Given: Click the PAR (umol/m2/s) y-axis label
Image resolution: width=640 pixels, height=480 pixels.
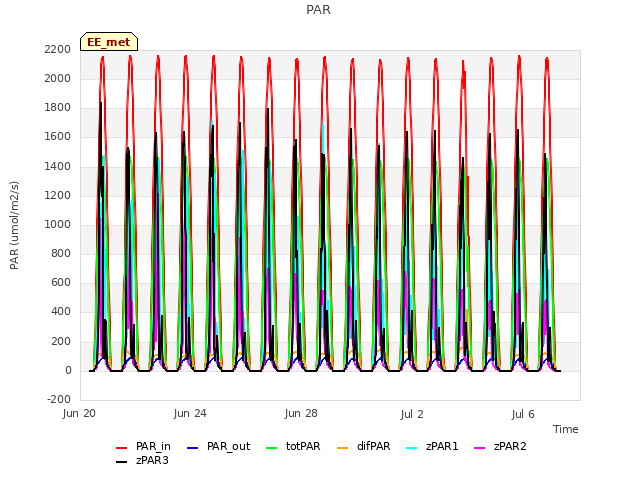Looking at the screenshot, I should (x=14, y=225).
